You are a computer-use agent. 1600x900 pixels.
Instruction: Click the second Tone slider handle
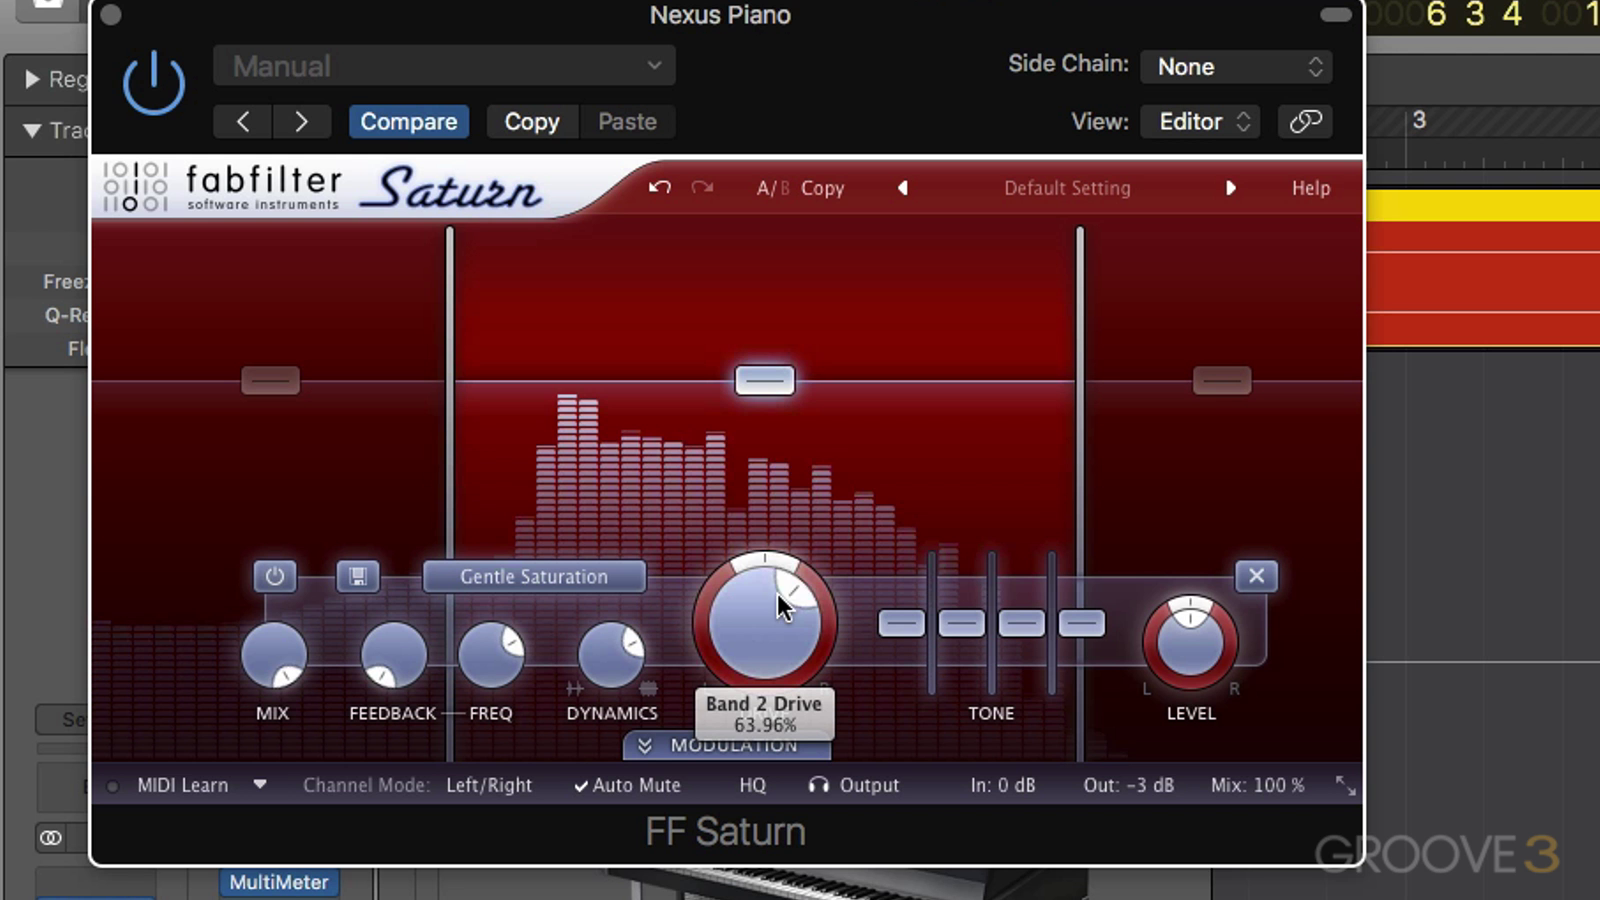click(x=961, y=623)
